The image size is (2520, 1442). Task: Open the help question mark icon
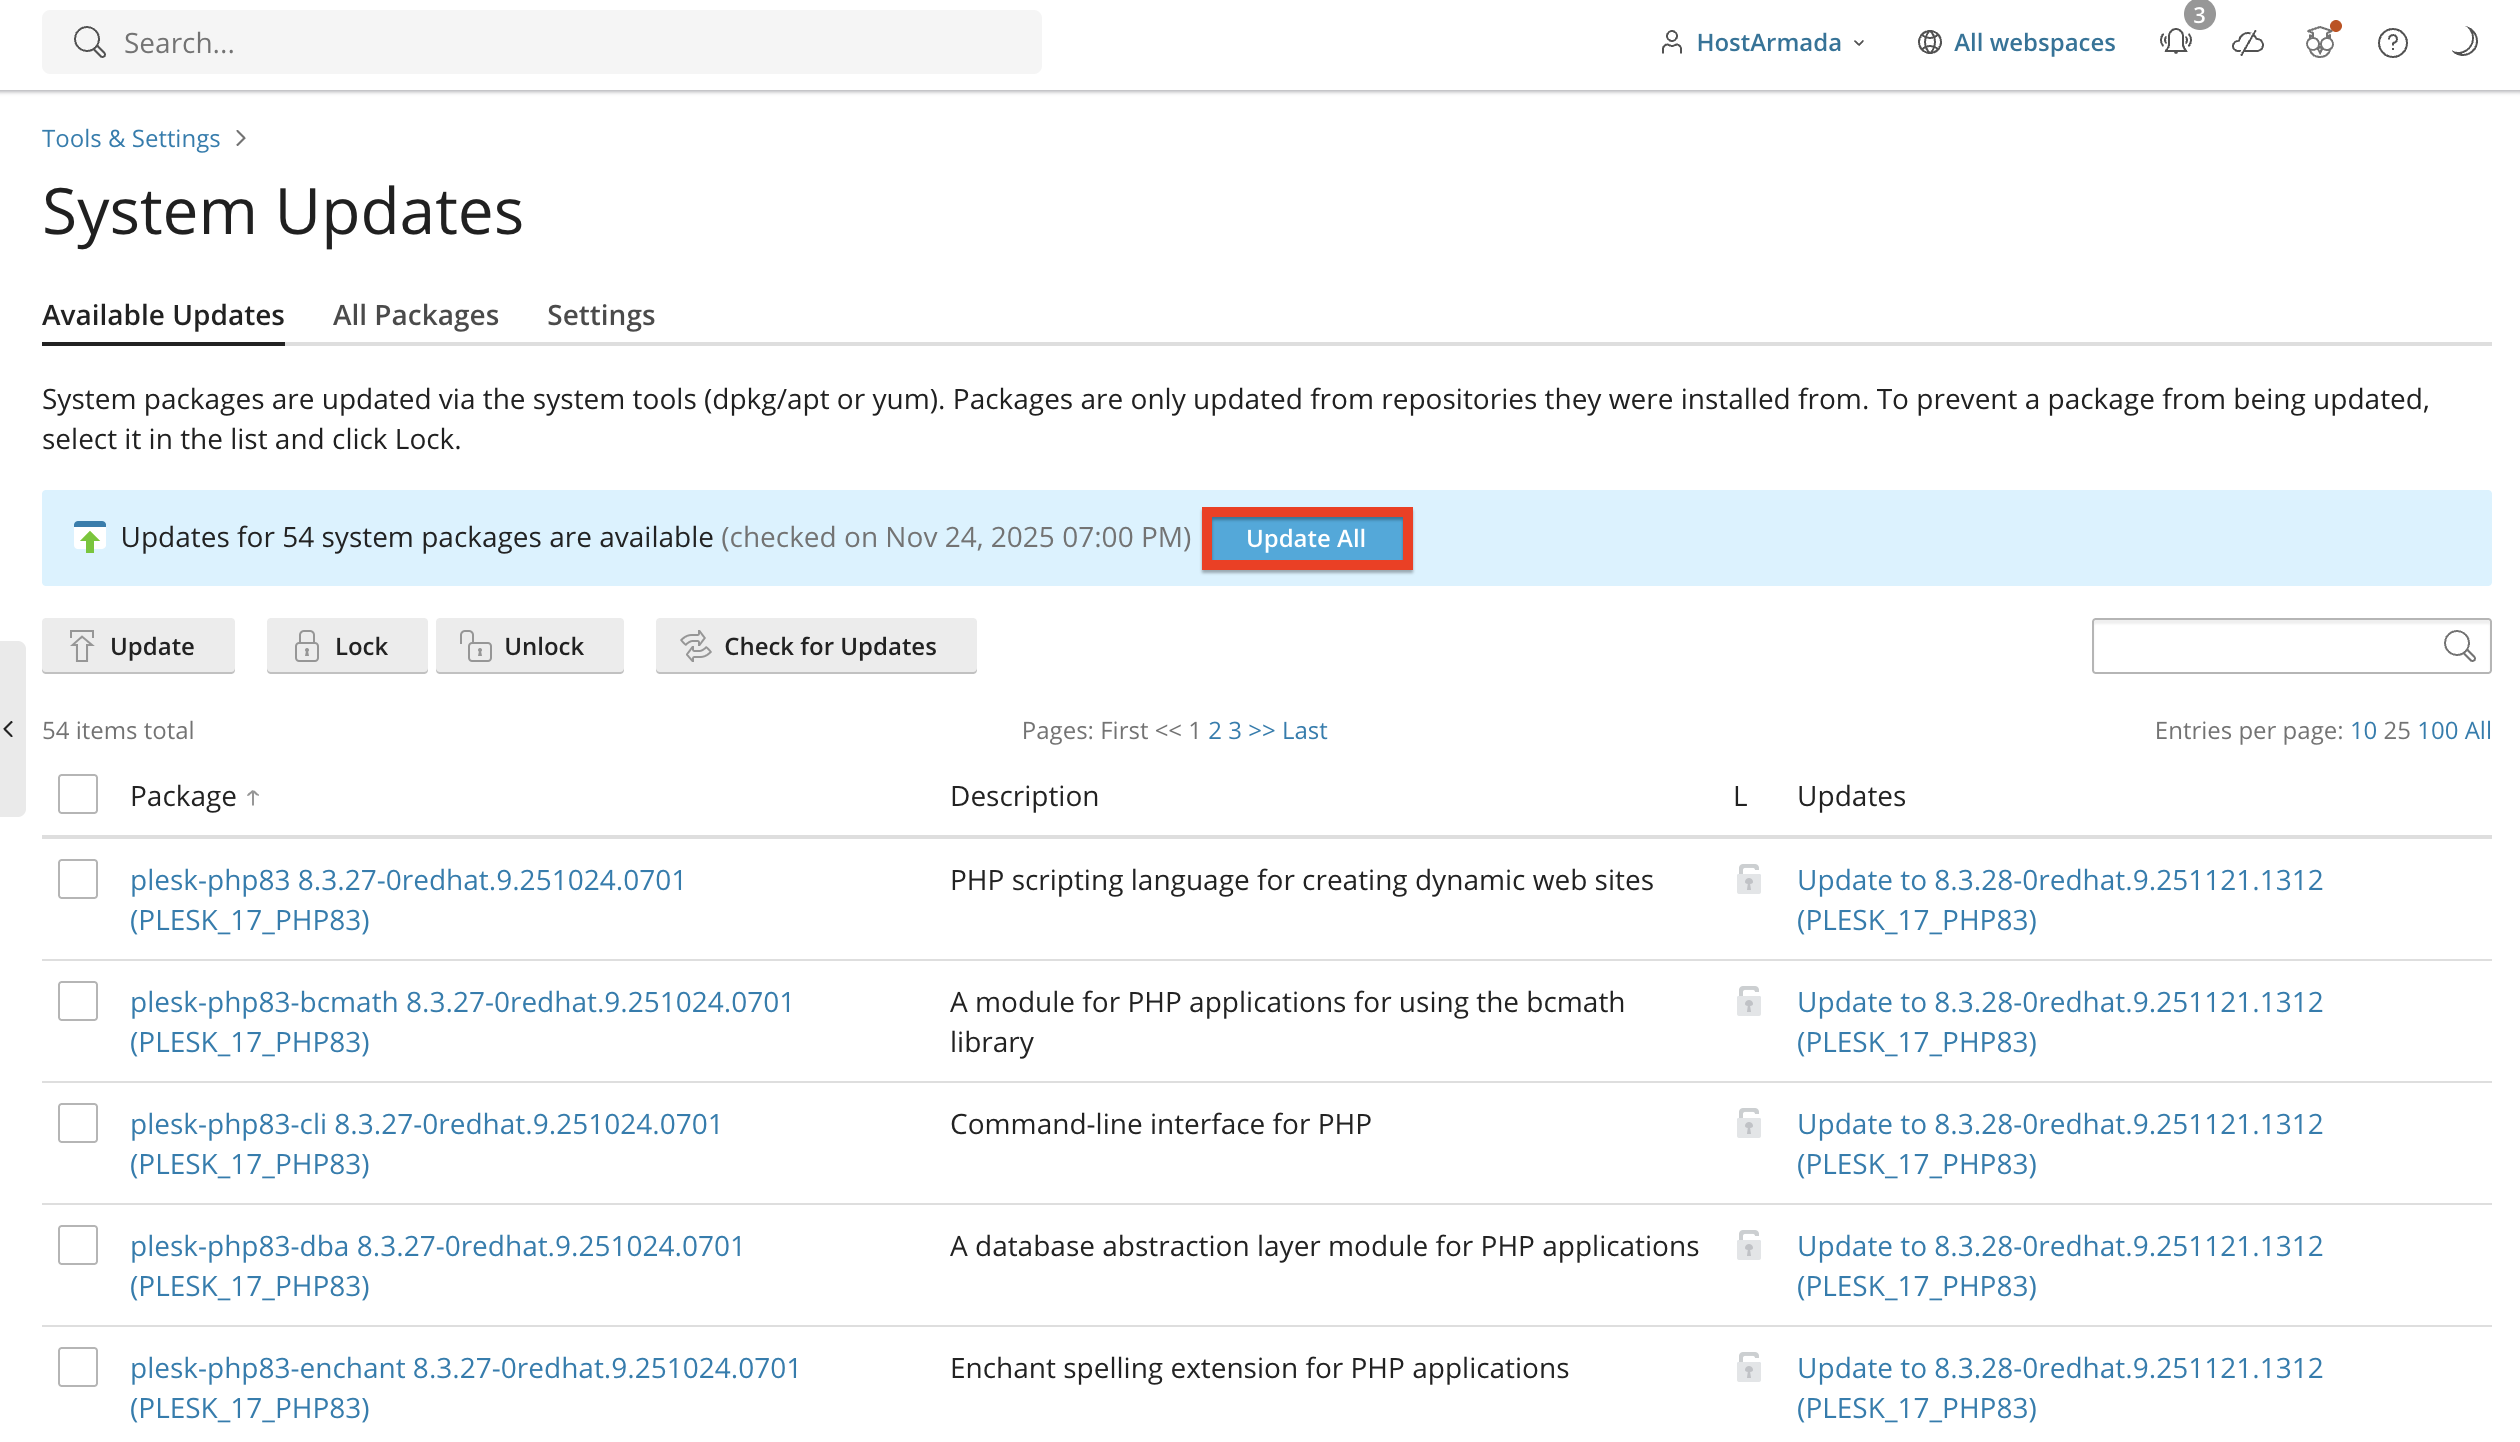pyautogui.click(x=2392, y=42)
